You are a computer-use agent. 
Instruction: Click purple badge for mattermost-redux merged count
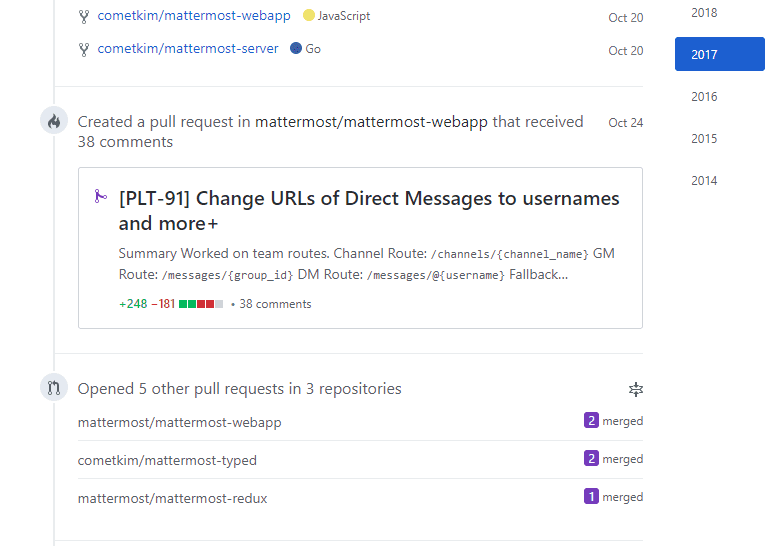(590, 497)
